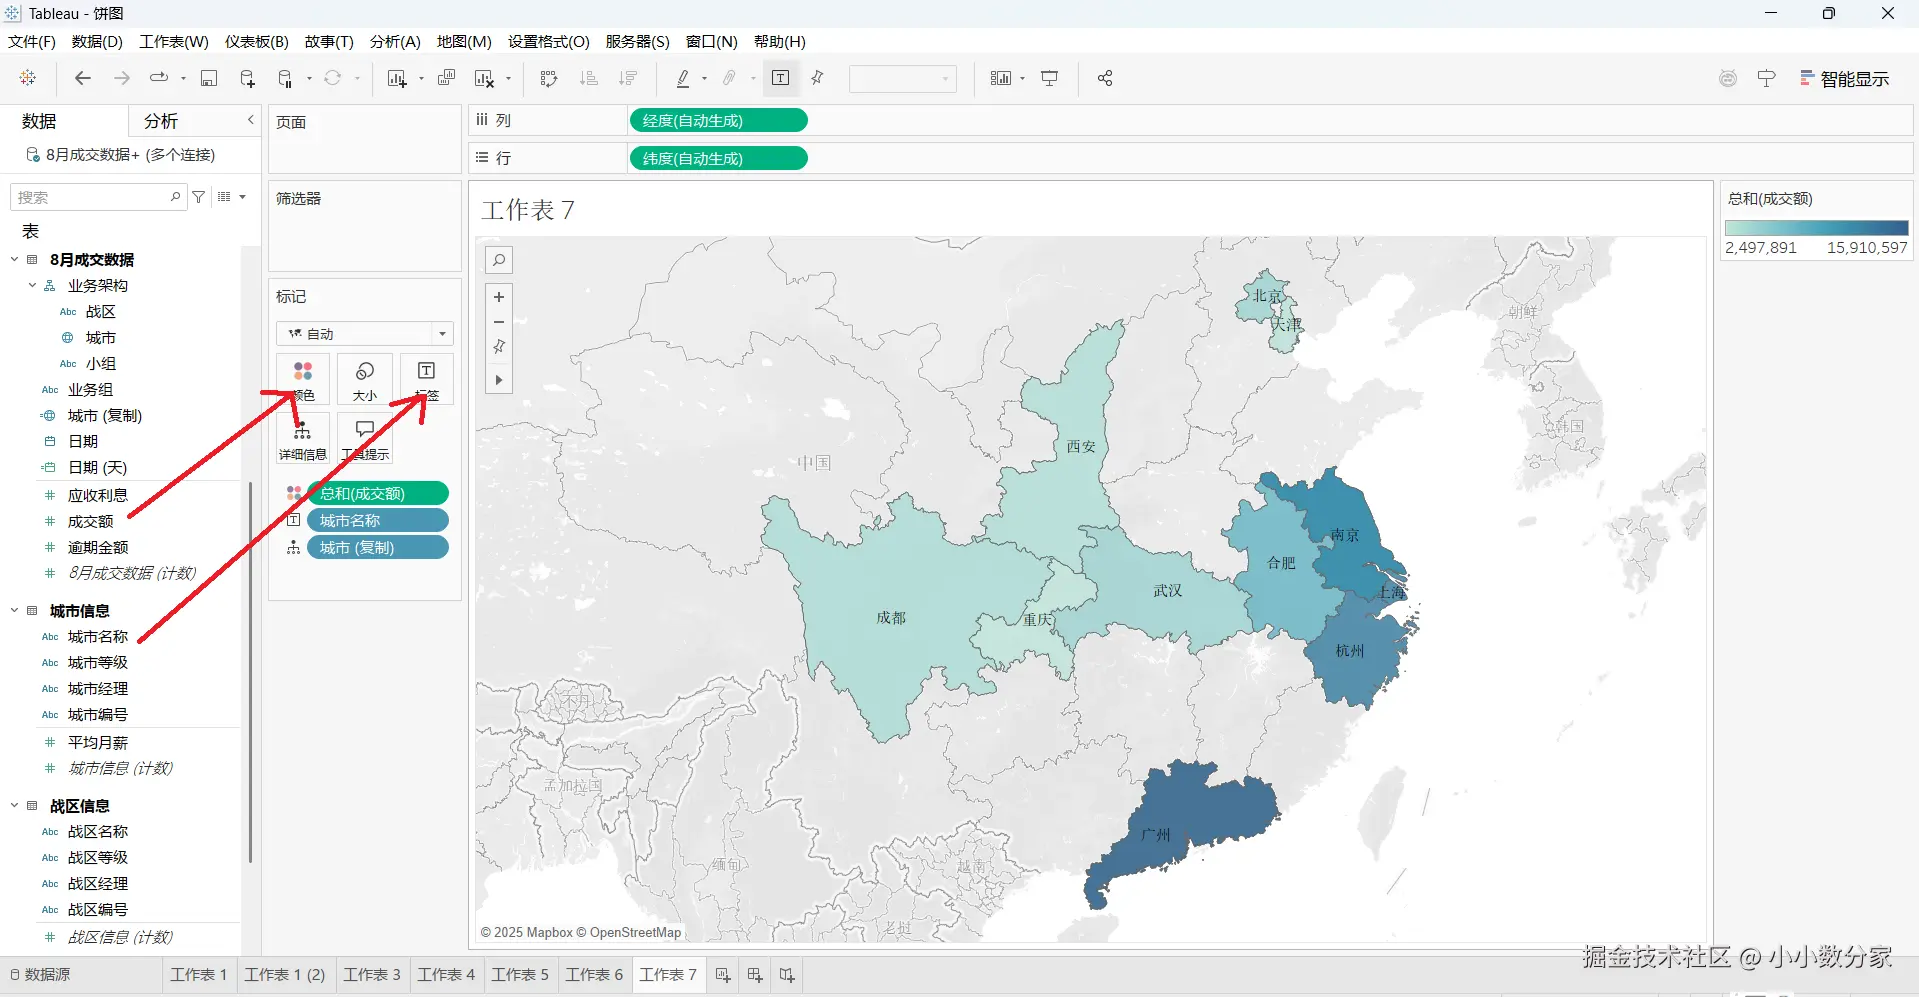This screenshot has width=1919, height=997.
Task: Swap rows and columns icon
Action: 548,78
